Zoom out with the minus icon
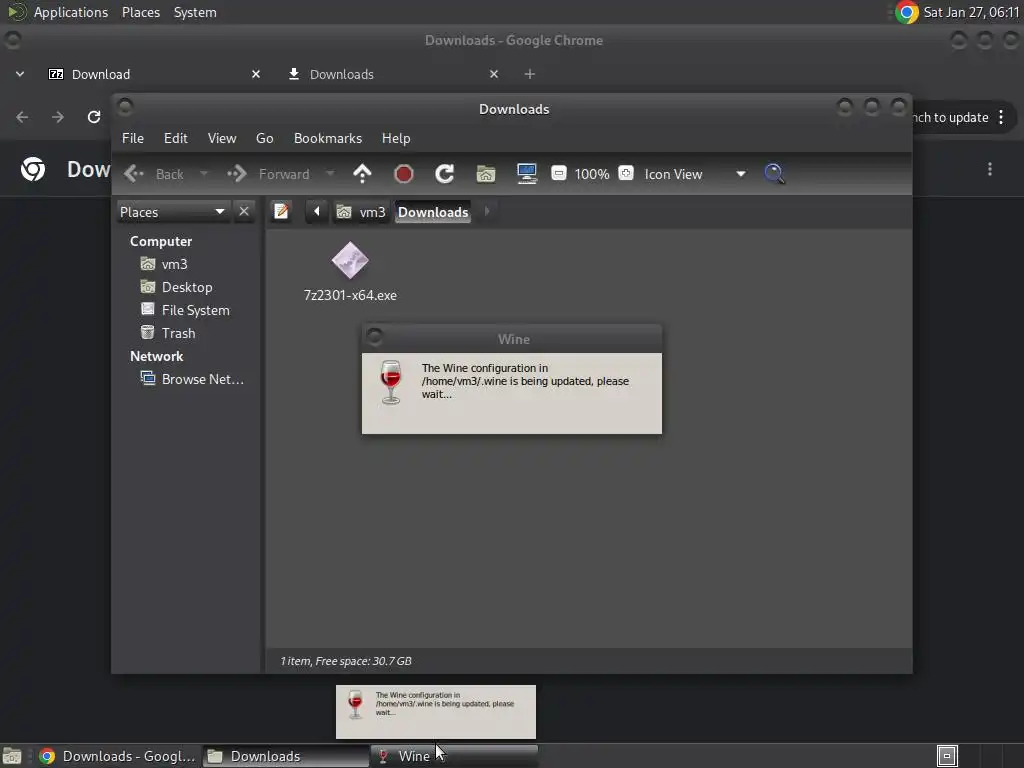Image resolution: width=1024 pixels, height=768 pixels. point(558,174)
